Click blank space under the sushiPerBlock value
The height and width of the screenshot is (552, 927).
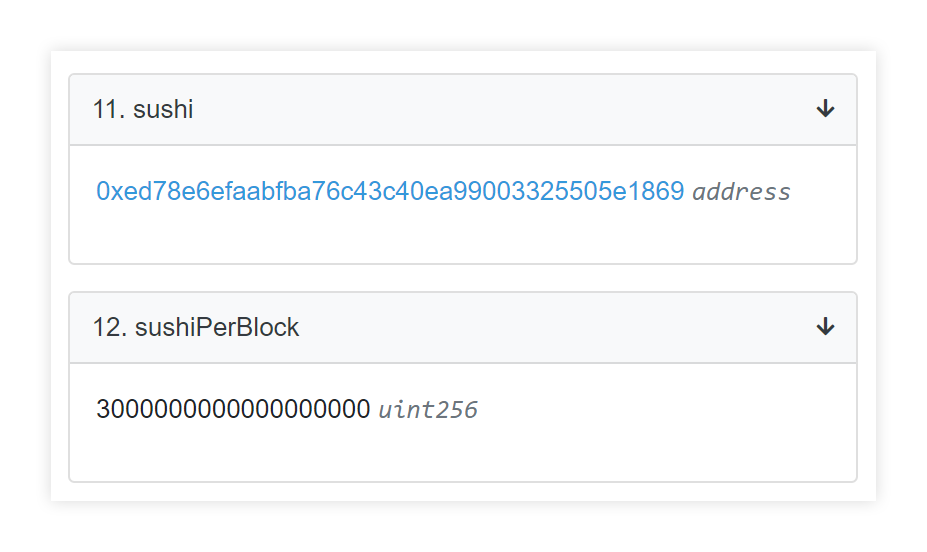pos(463,453)
